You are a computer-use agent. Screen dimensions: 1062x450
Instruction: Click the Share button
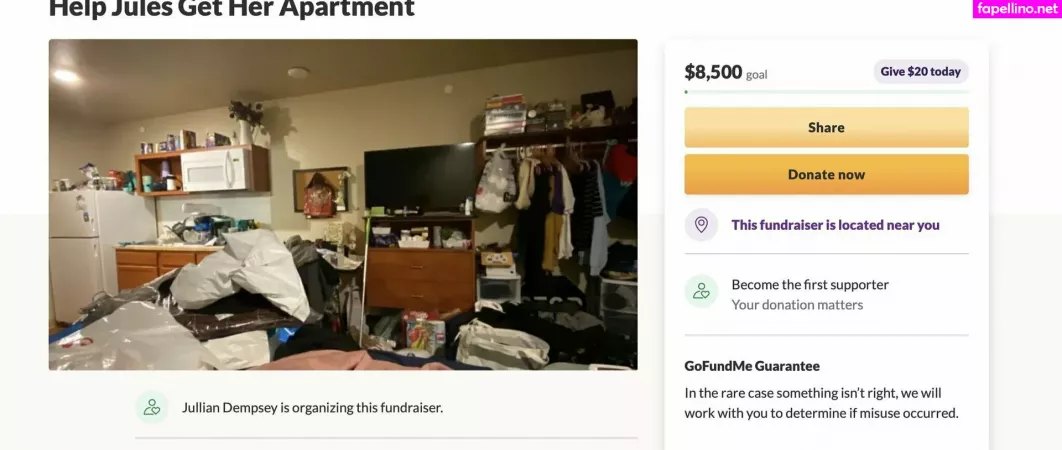click(826, 127)
